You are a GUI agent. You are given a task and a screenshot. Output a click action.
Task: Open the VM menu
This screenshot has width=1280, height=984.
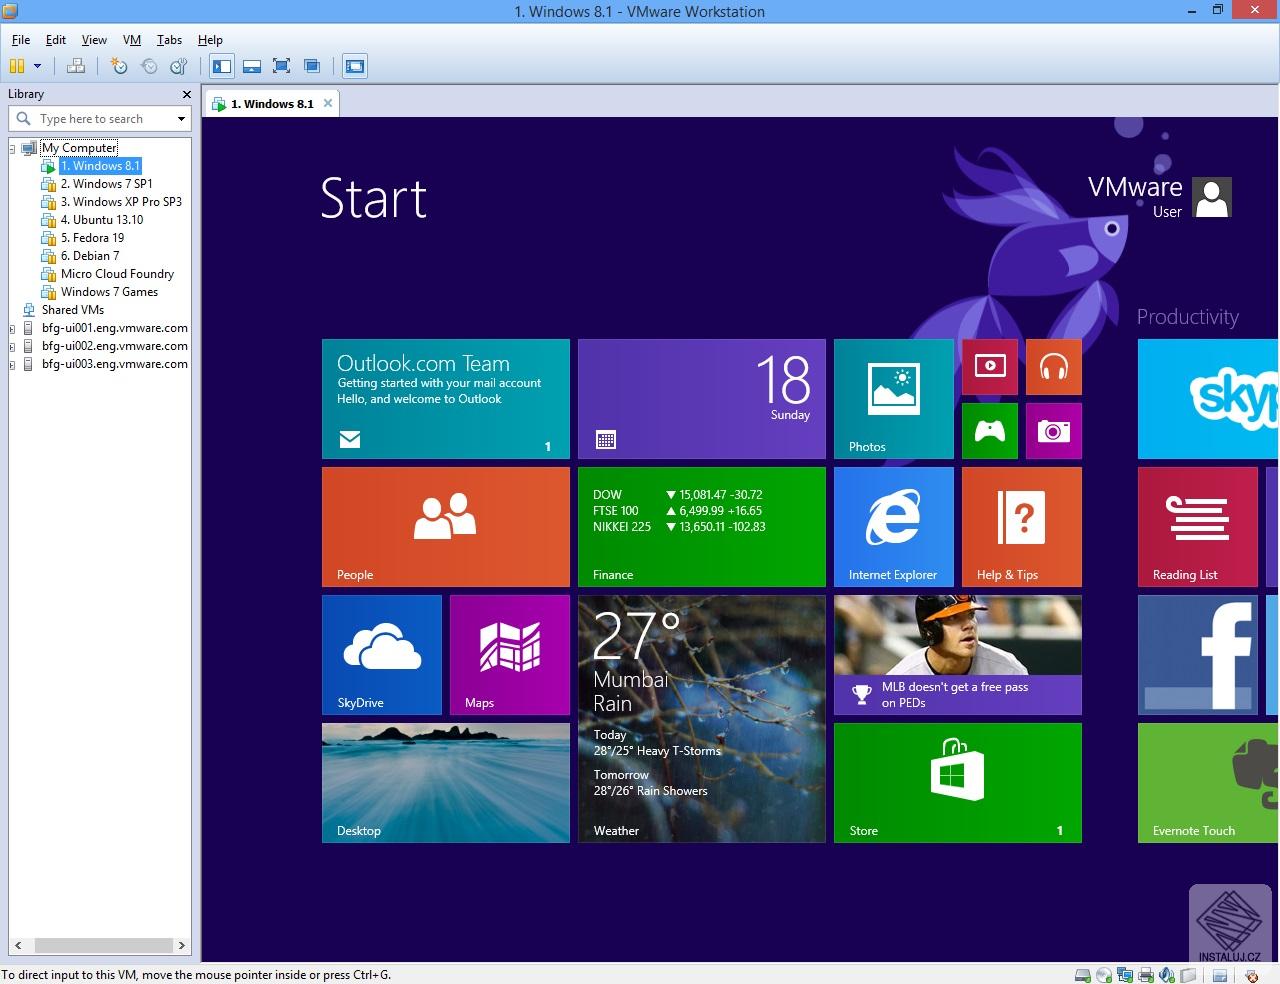click(x=132, y=40)
